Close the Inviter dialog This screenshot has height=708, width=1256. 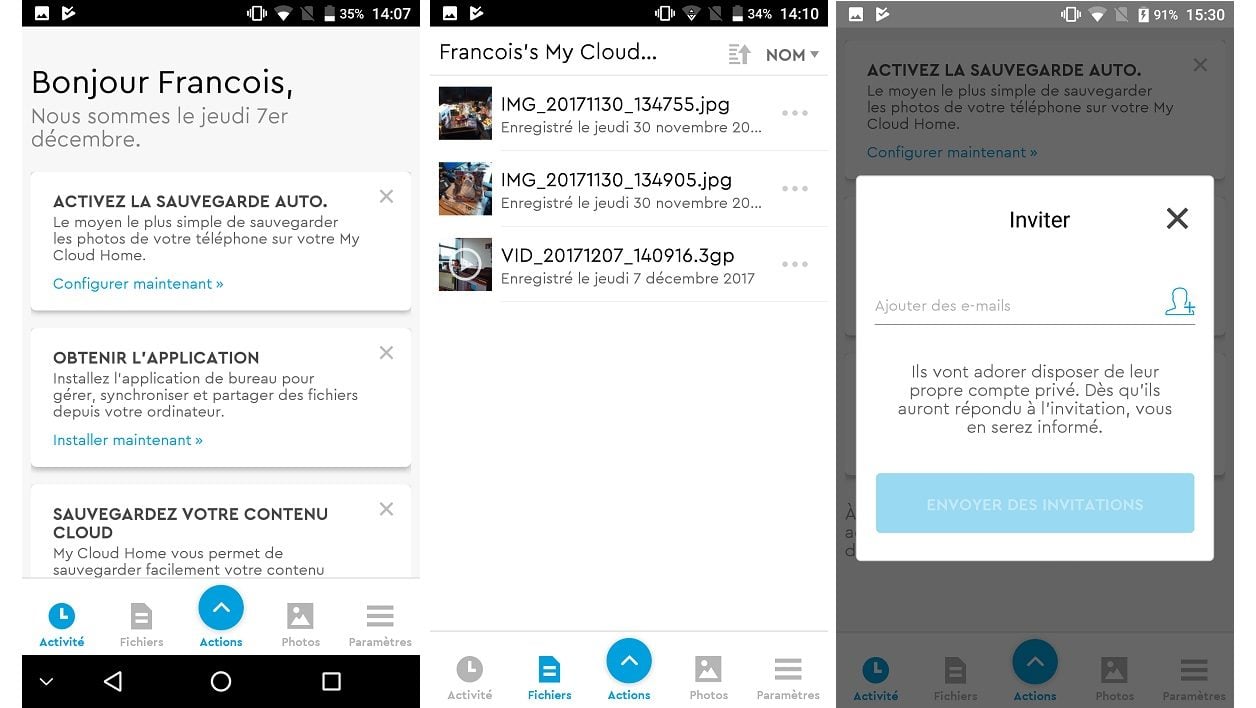1177,219
